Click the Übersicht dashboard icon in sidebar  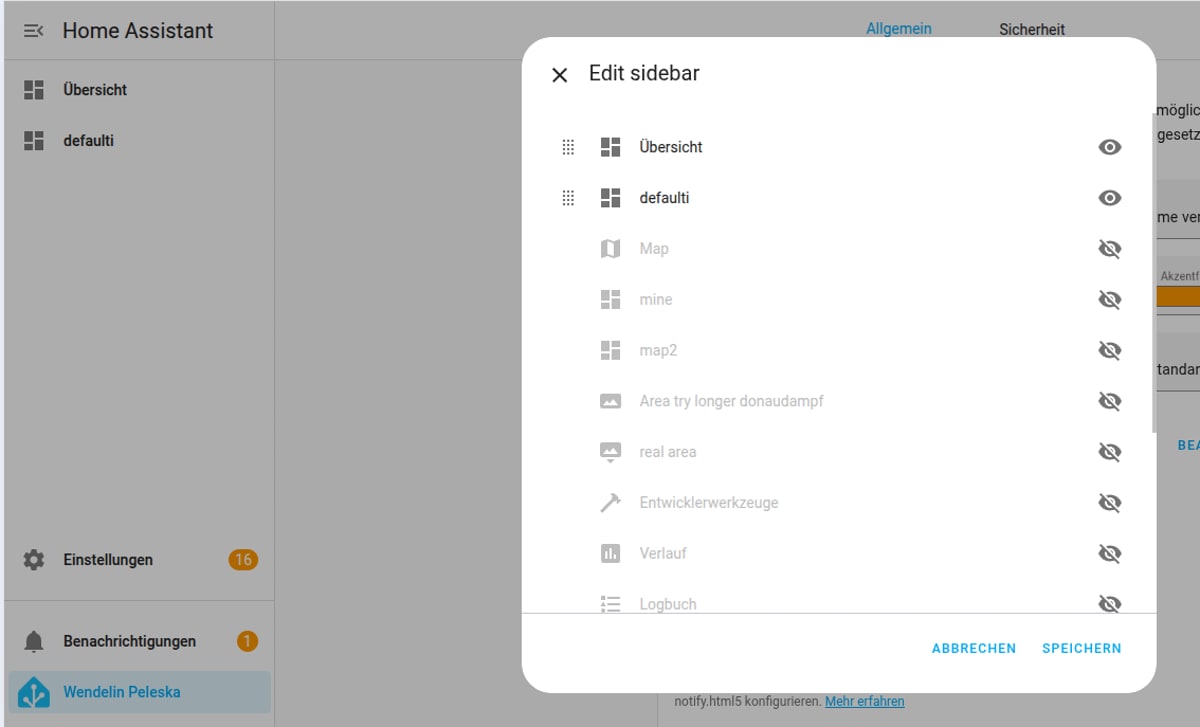pyautogui.click(x=34, y=90)
